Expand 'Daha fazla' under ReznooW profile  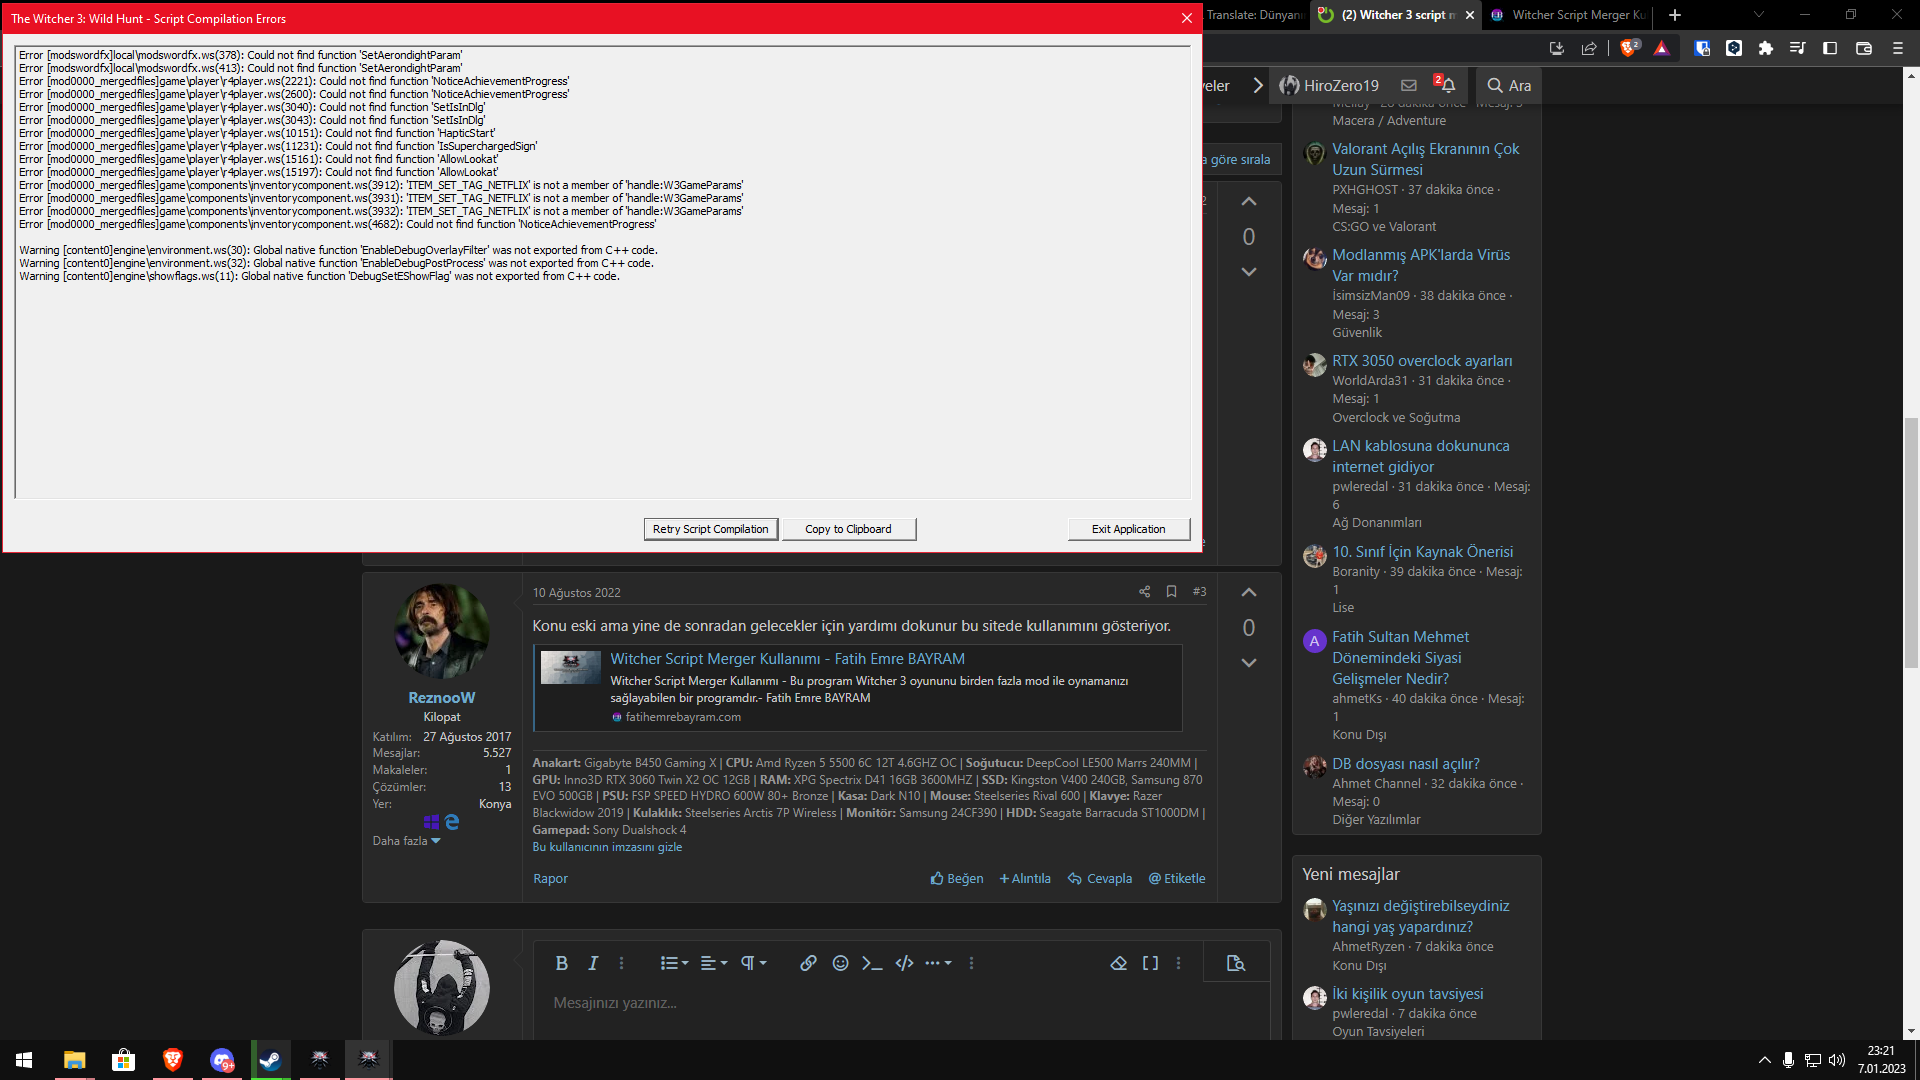tap(406, 841)
